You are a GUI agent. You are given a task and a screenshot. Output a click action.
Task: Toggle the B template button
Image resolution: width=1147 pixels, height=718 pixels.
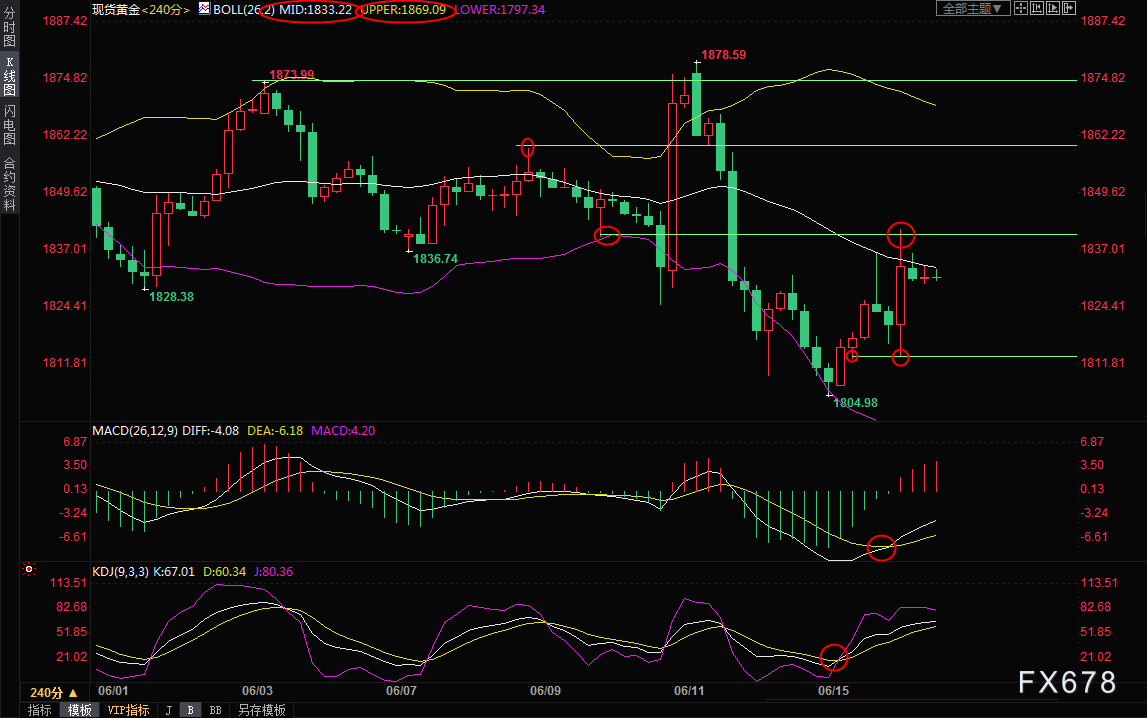coord(190,710)
